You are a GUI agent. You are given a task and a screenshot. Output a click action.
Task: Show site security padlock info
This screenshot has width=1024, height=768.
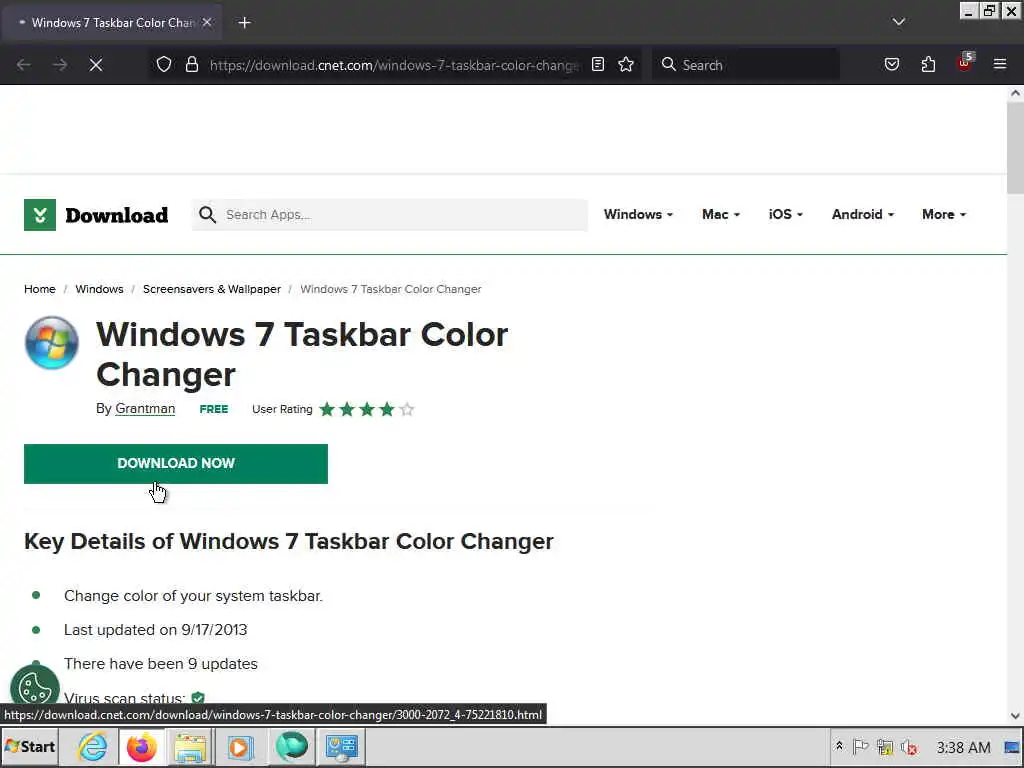191,65
